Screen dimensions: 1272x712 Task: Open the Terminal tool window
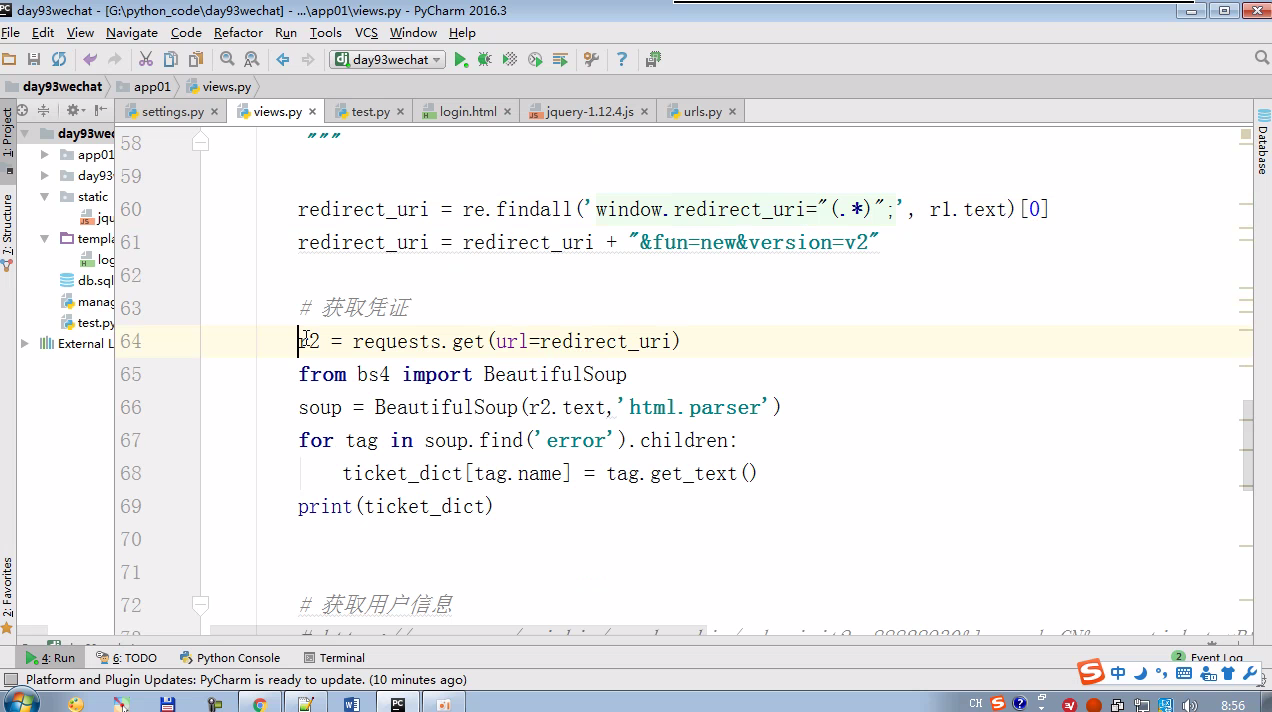[334, 658]
